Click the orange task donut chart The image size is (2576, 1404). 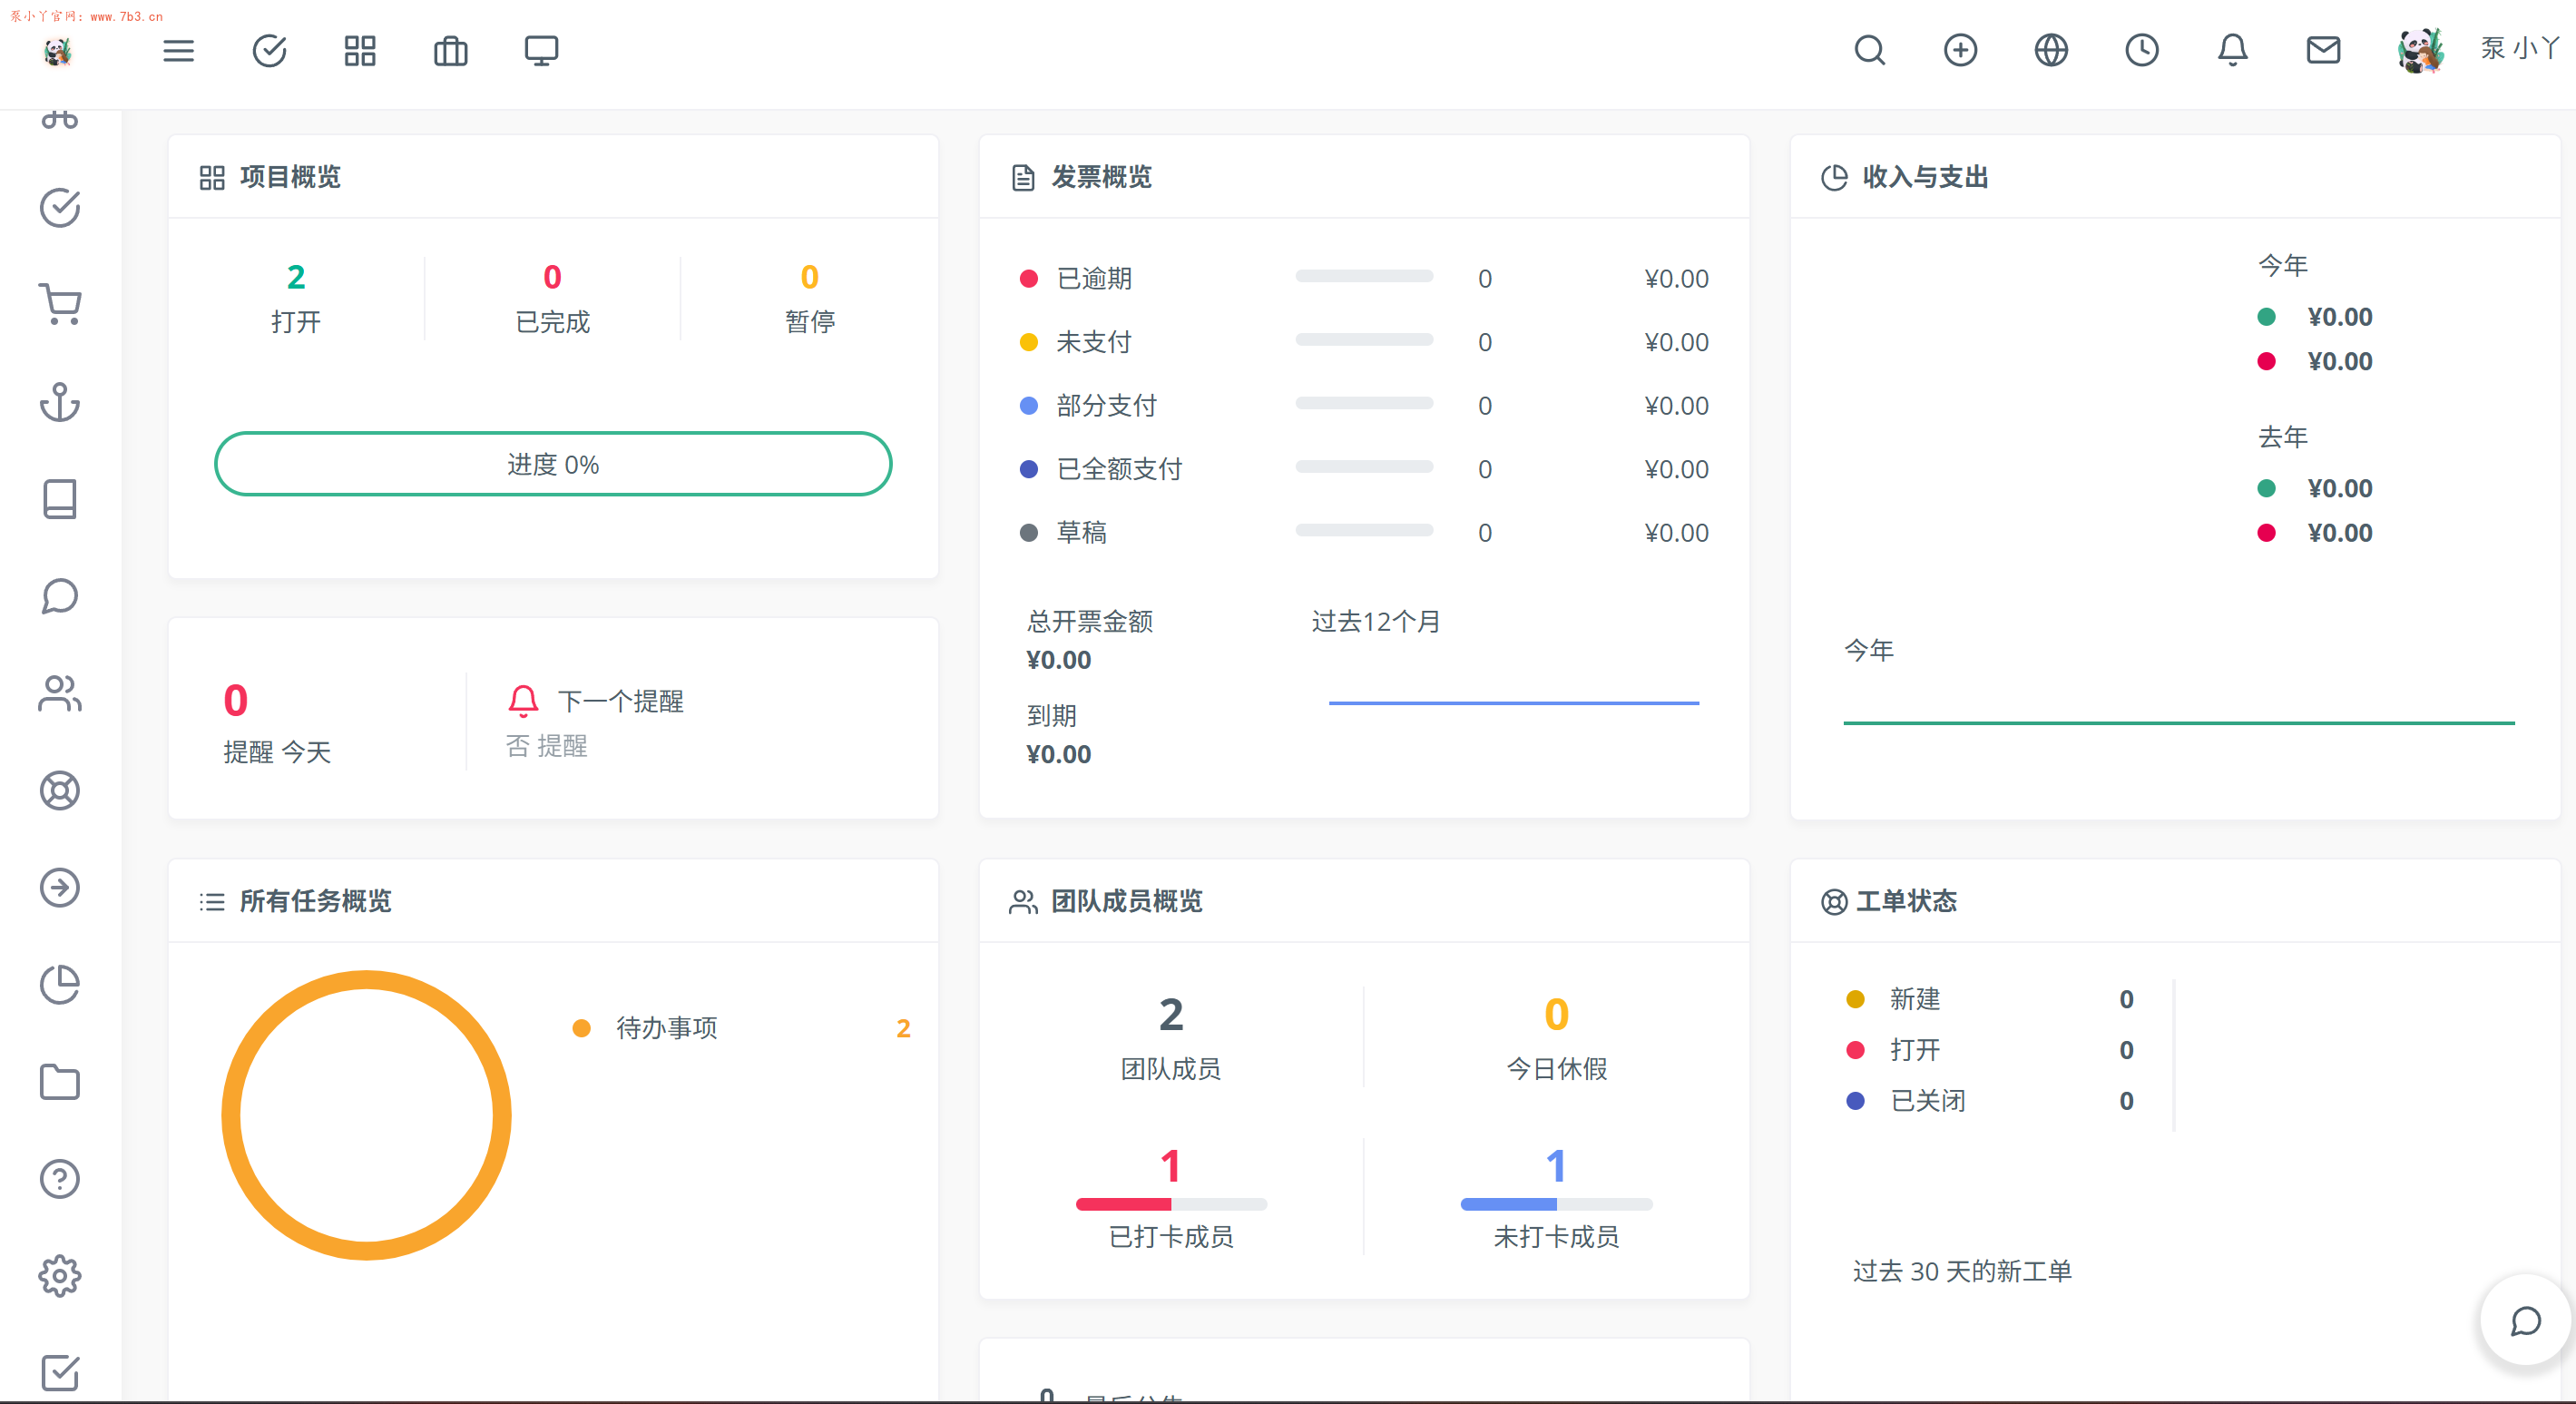pyautogui.click(x=366, y=1115)
